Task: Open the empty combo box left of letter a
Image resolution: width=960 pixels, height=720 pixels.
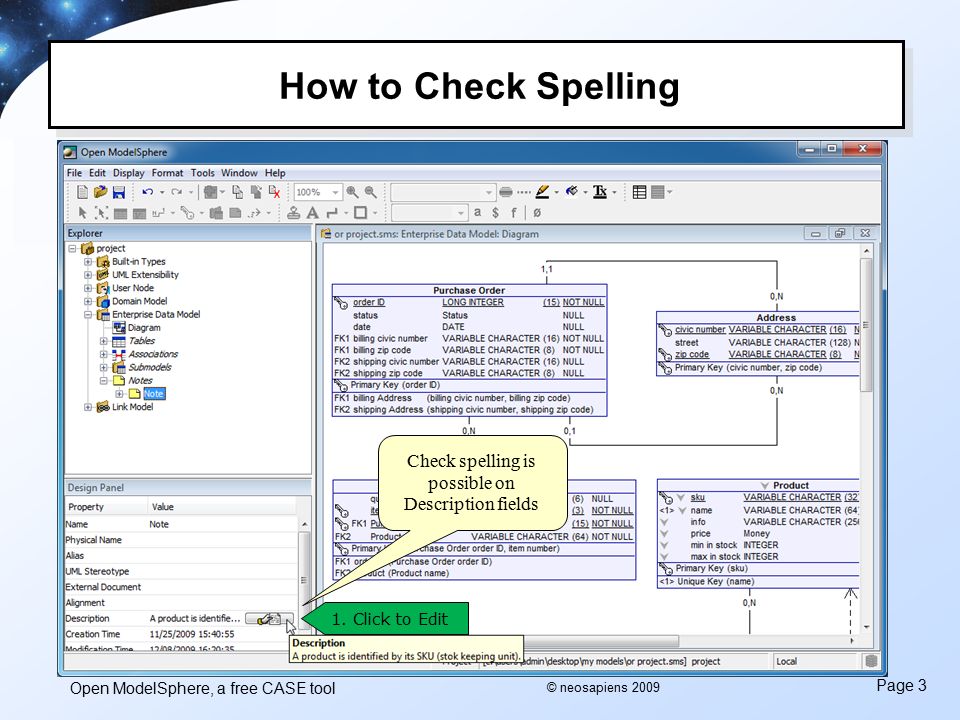Action: coord(429,212)
